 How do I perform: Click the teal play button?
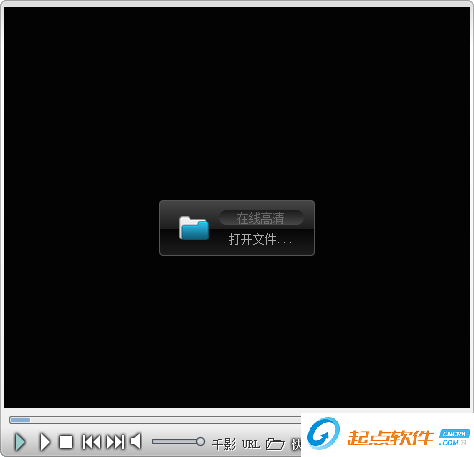(20, 442)
